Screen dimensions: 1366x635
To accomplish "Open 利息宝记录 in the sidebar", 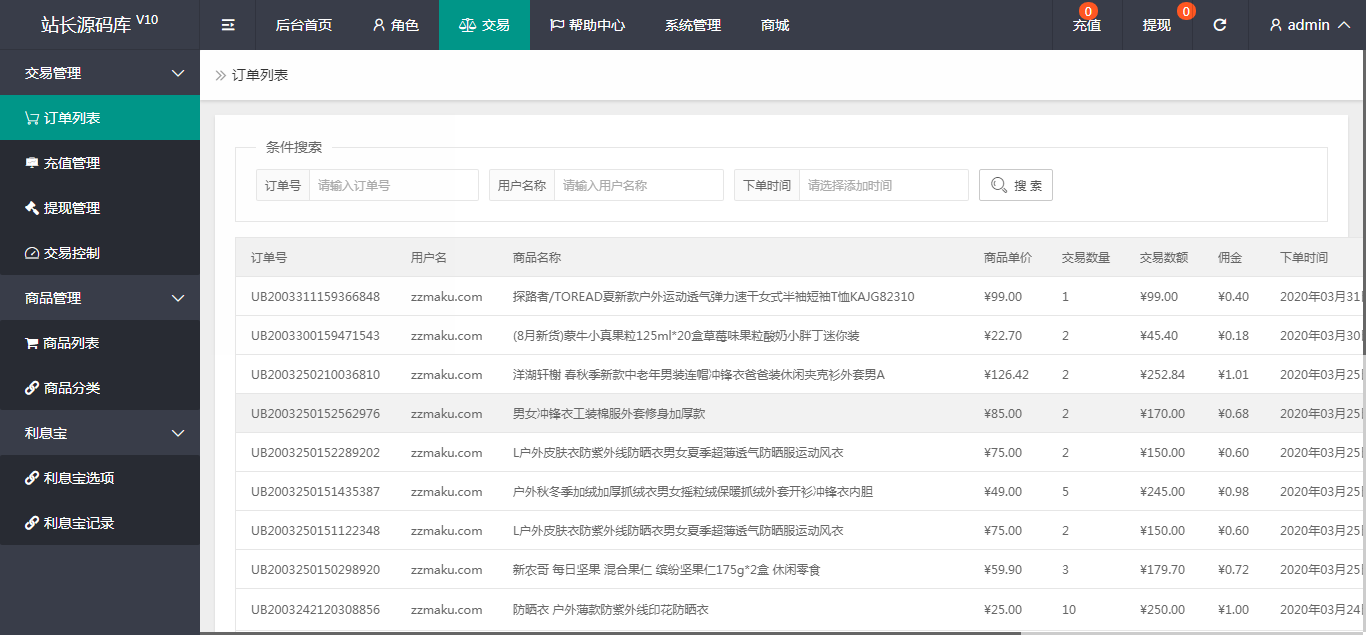I will (x=78, y=523).
